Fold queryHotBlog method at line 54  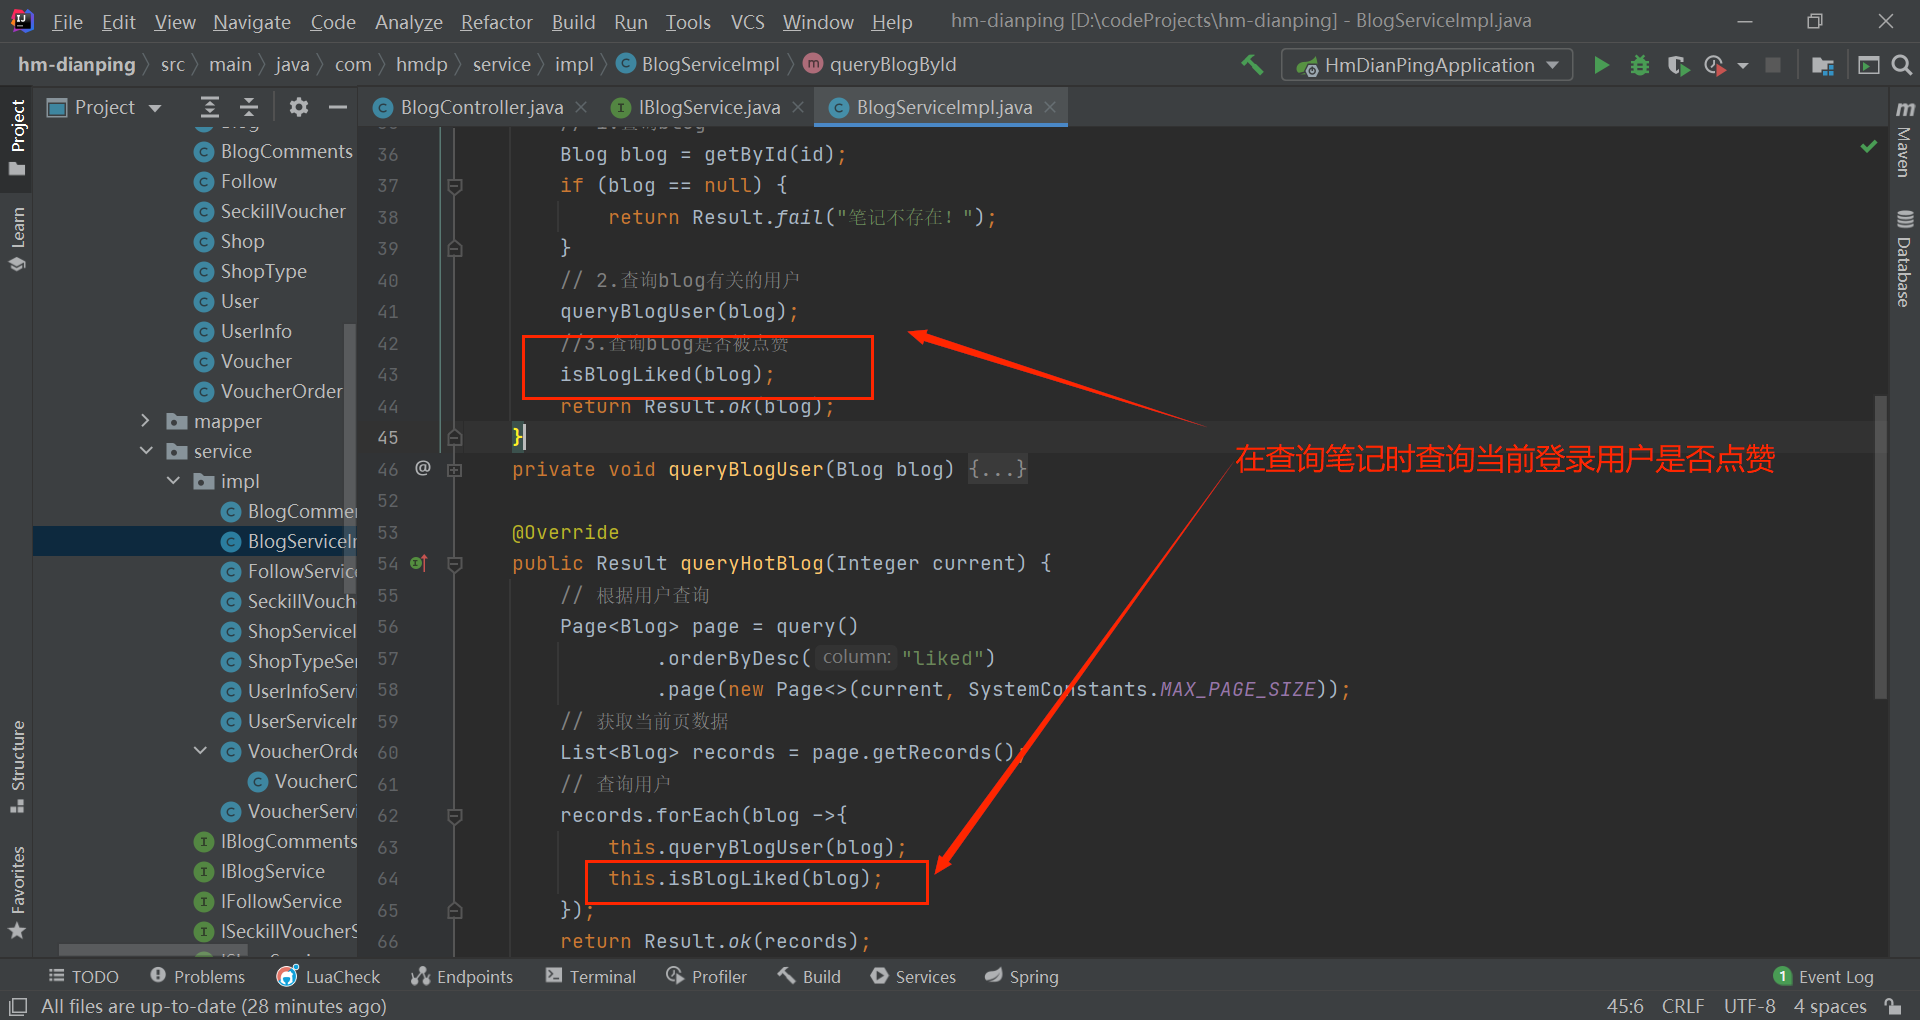(x=454, y=564)
